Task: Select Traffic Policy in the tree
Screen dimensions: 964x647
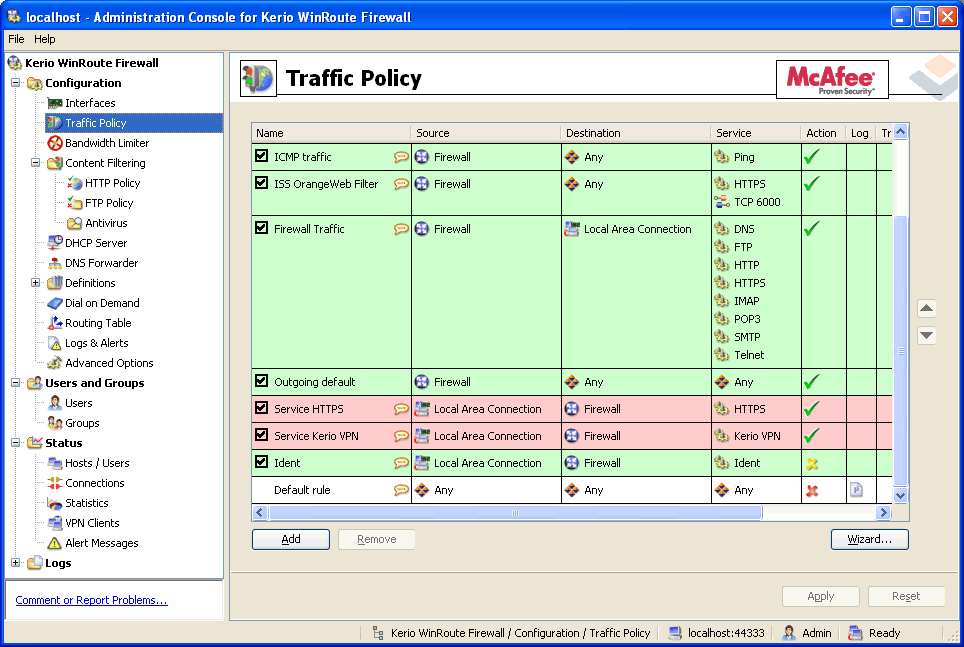Action: pos(134,123)
